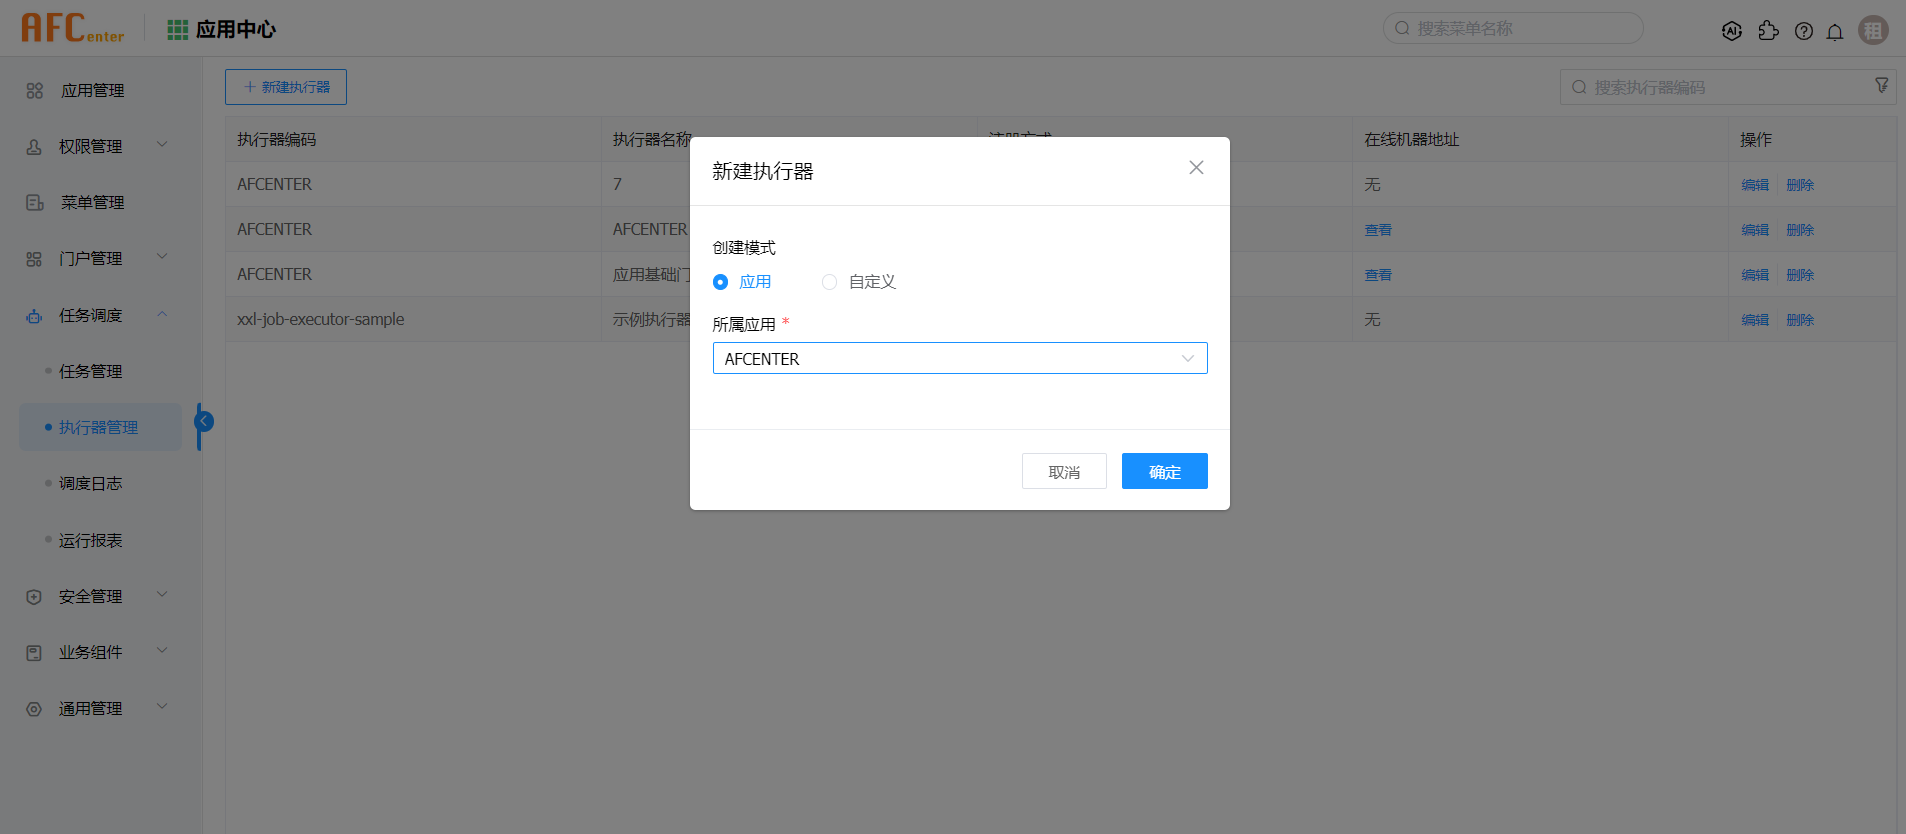Close the 新建执行器 dialog

1195,168
